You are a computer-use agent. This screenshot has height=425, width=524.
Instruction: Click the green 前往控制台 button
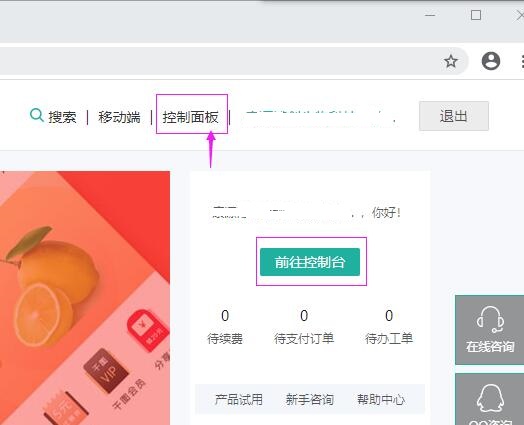tap(310, 262)
